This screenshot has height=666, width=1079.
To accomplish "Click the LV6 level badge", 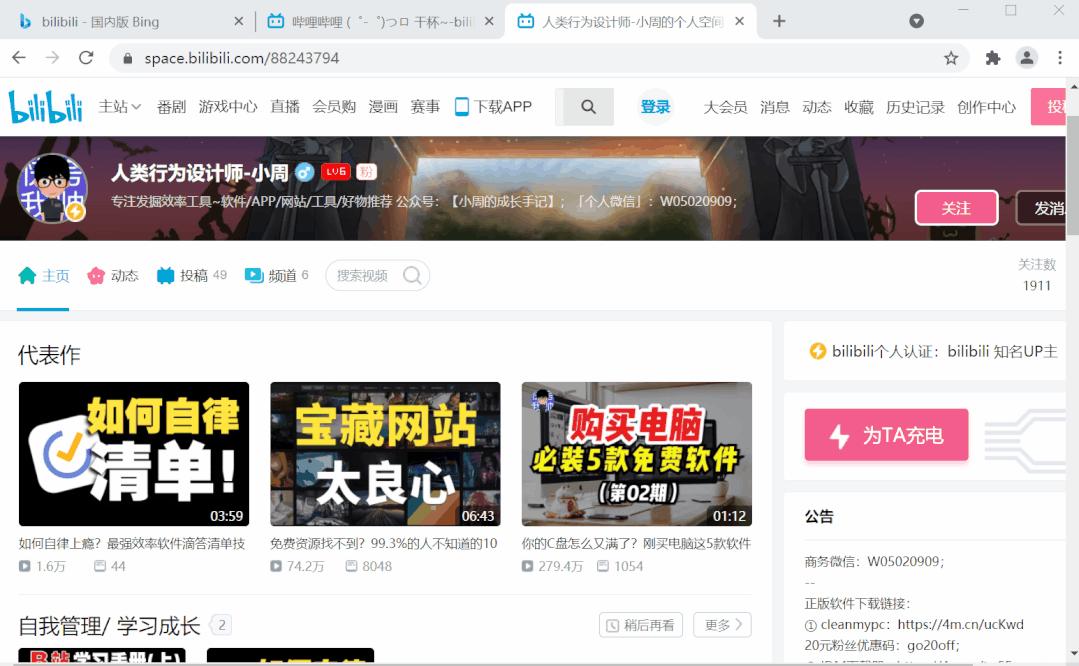I will (x=337, y=171).
